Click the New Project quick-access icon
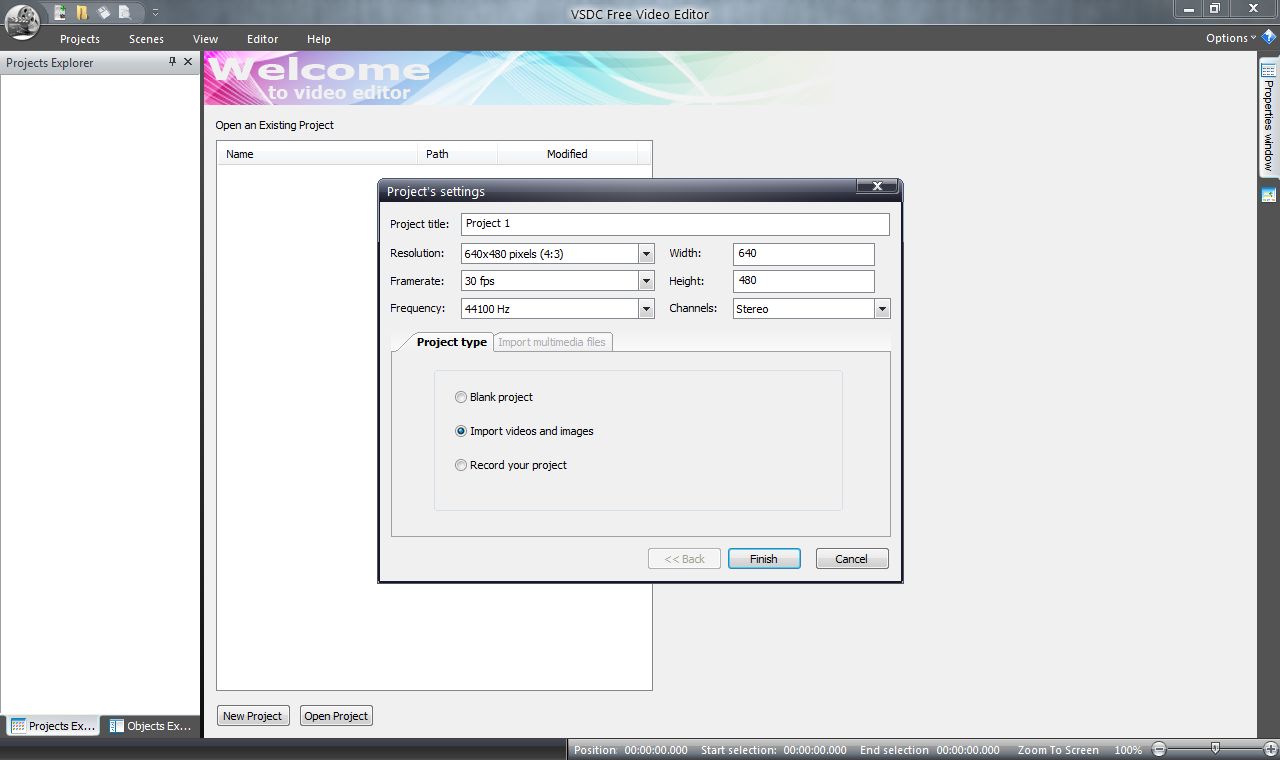The width and height of the screenshot is (1280, 760). (61, 13)
